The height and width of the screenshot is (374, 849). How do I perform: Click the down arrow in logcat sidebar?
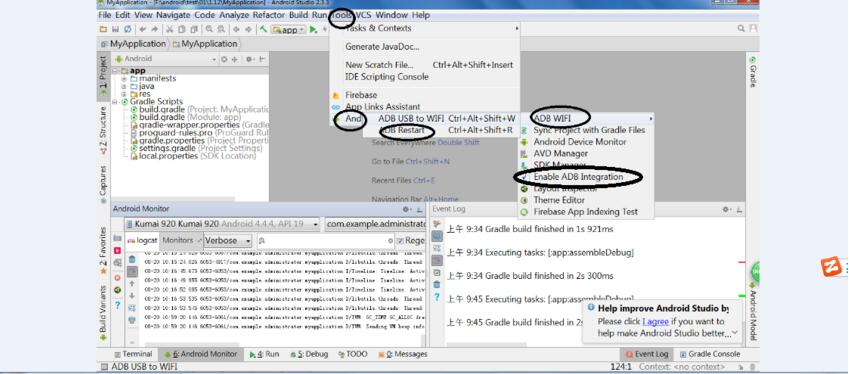coord(132,296)
